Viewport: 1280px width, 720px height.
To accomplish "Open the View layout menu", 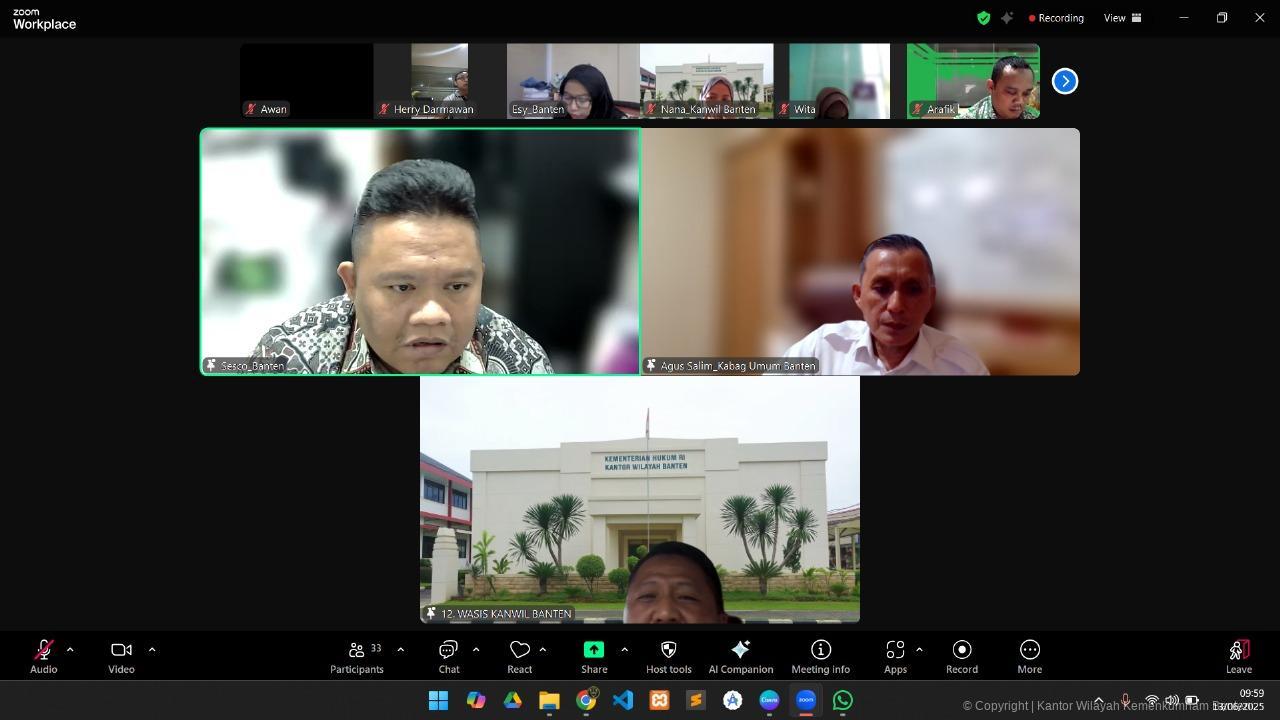I will click(1122, 18).
